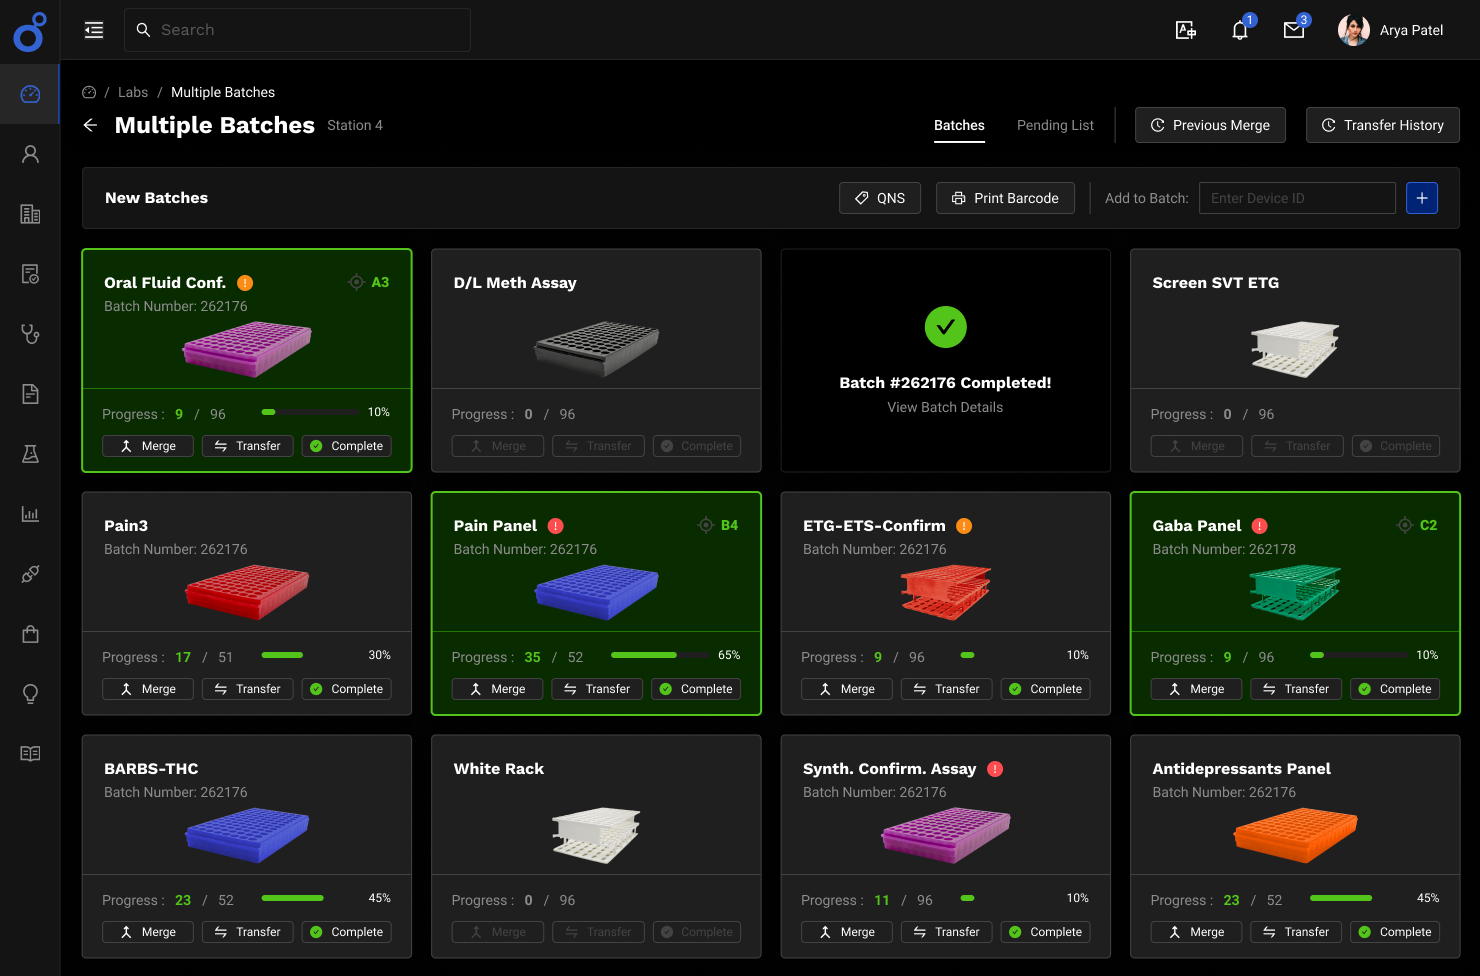Open the shopping bag sidebar icon
The width and height of the screenshot is (1480, 976).
pyautogui.click(x=30, y=634)
